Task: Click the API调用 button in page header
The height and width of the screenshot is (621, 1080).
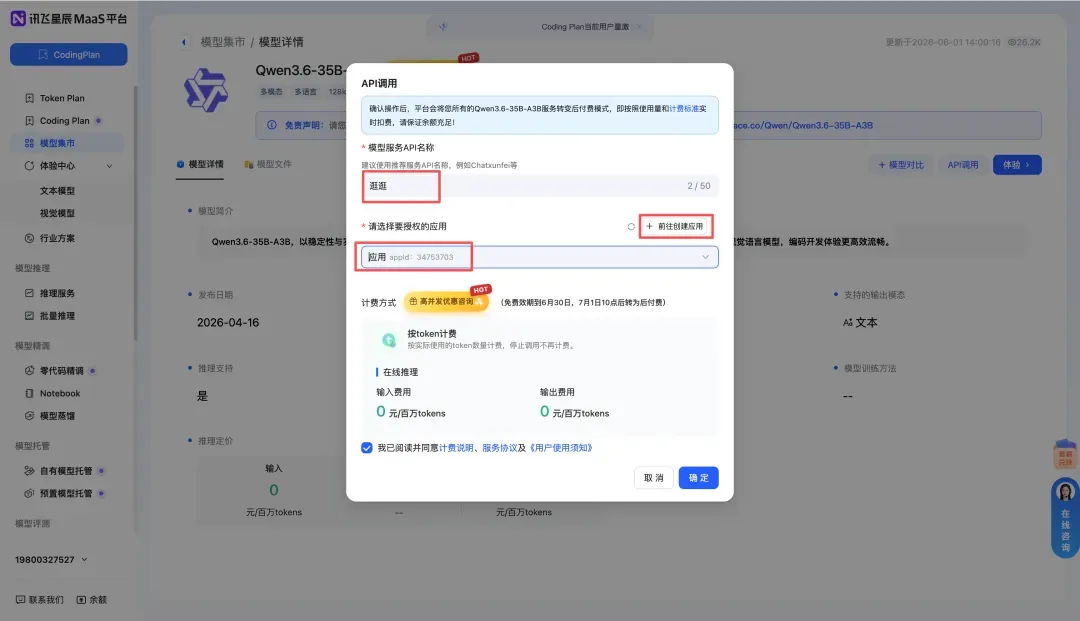Action: pyautogui.click(x=962, y=165)
